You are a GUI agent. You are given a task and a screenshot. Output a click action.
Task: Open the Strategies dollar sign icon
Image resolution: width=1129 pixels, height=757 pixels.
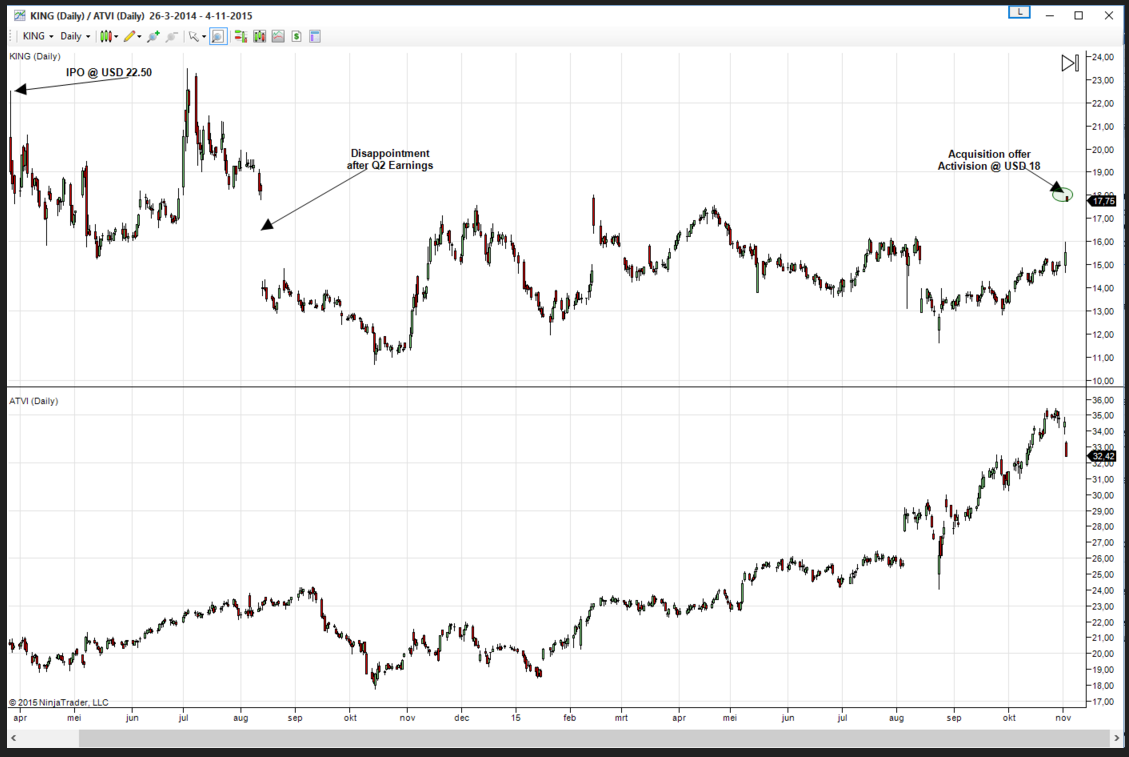pyautogui.click(x=297, y=36)
